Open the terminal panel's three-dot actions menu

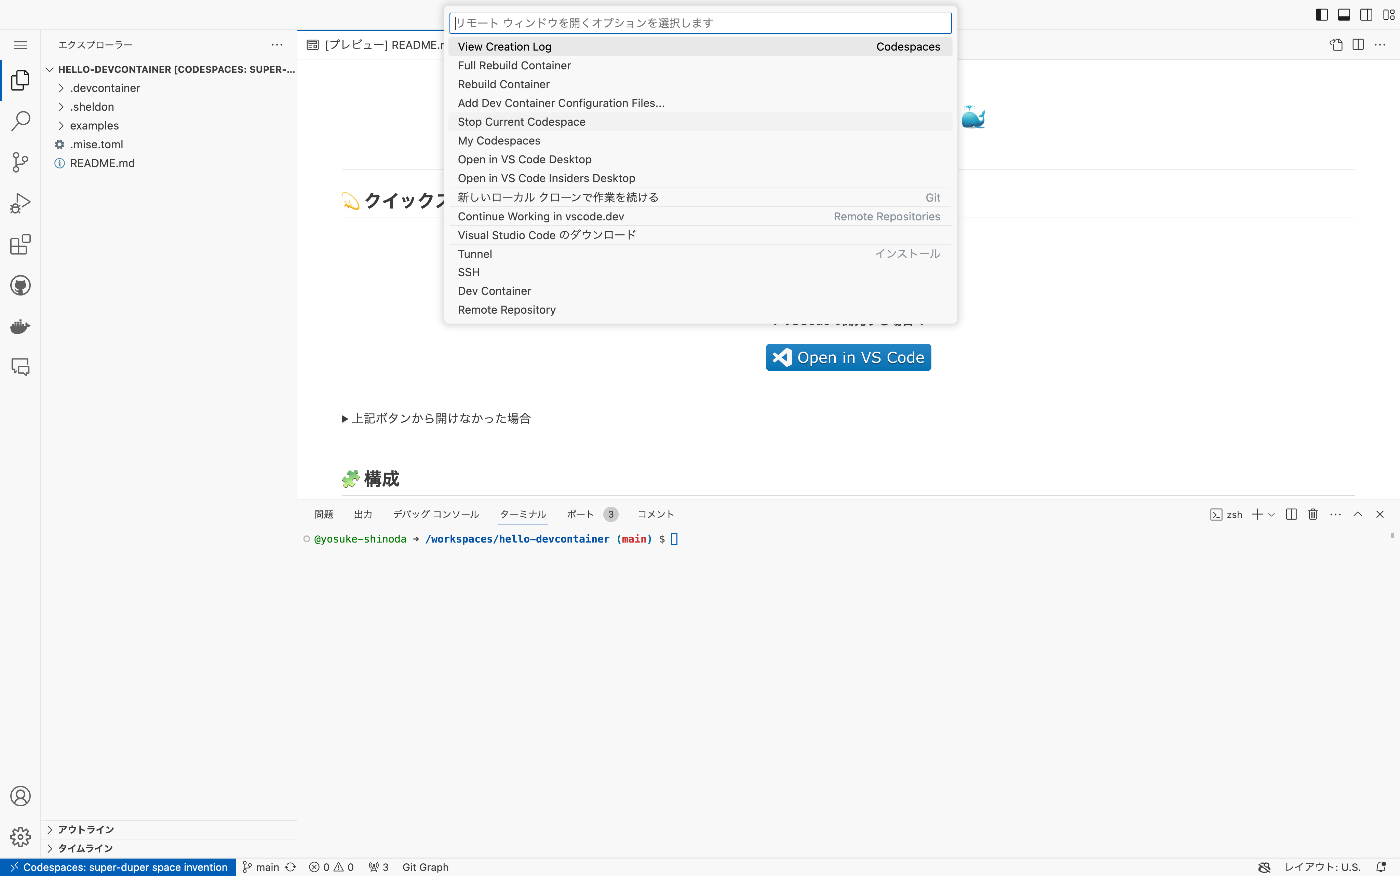tap(1335, 514)
